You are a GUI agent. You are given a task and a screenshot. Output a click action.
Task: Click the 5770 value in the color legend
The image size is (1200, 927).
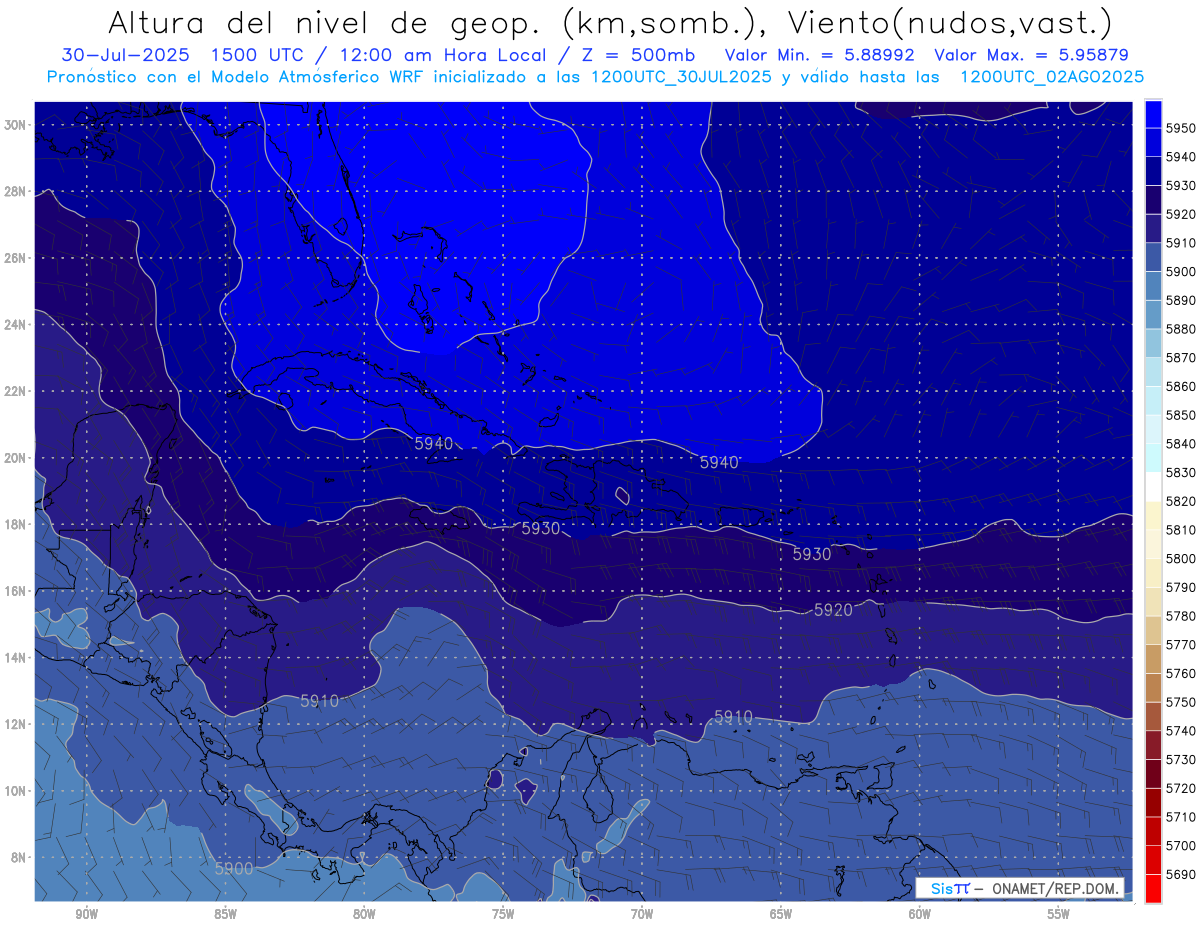pyautogui.click(x=1181, y=645)
